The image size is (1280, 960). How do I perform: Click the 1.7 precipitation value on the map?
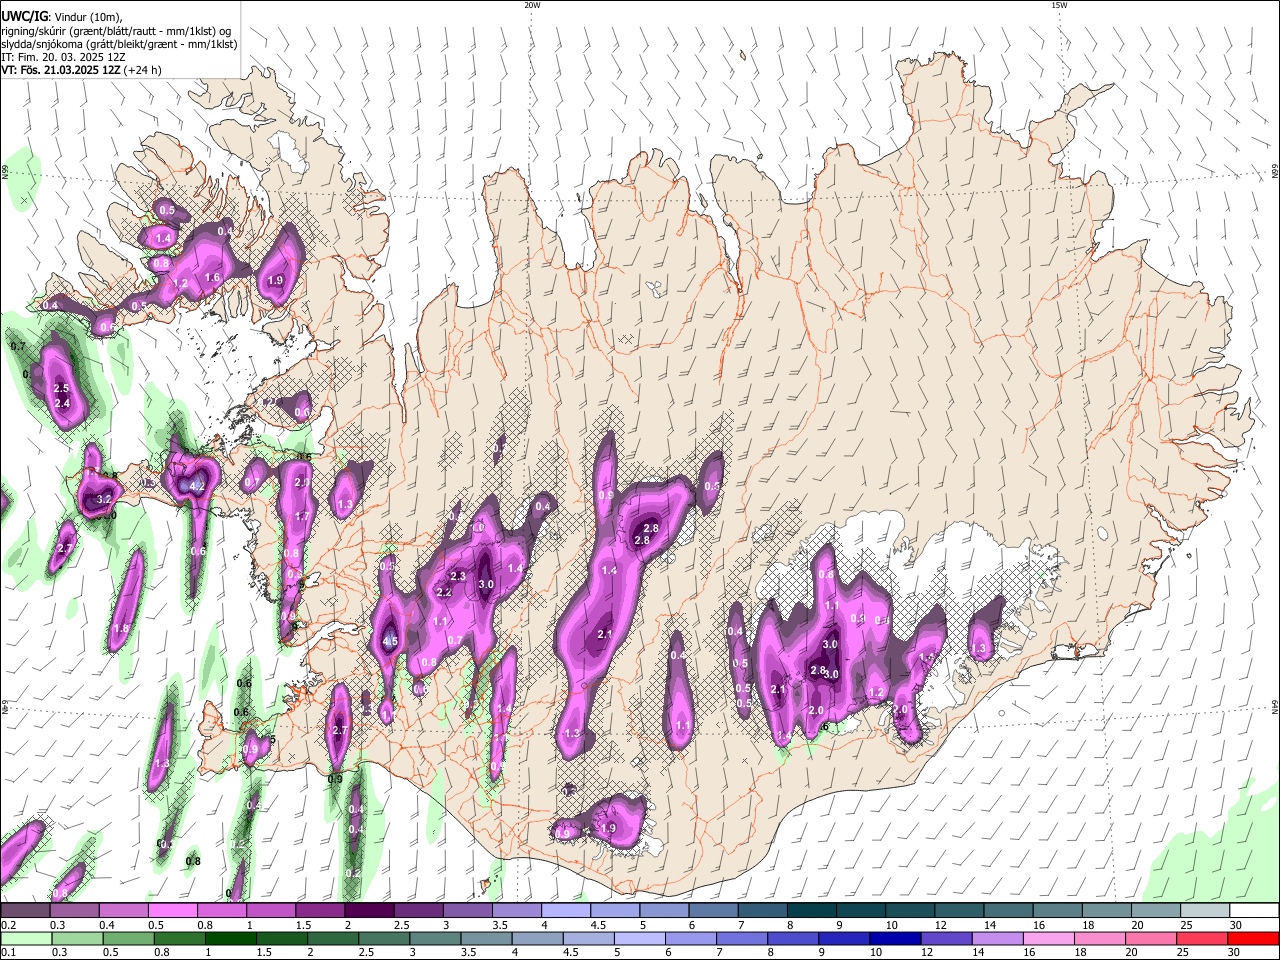(x=301, y=516)
